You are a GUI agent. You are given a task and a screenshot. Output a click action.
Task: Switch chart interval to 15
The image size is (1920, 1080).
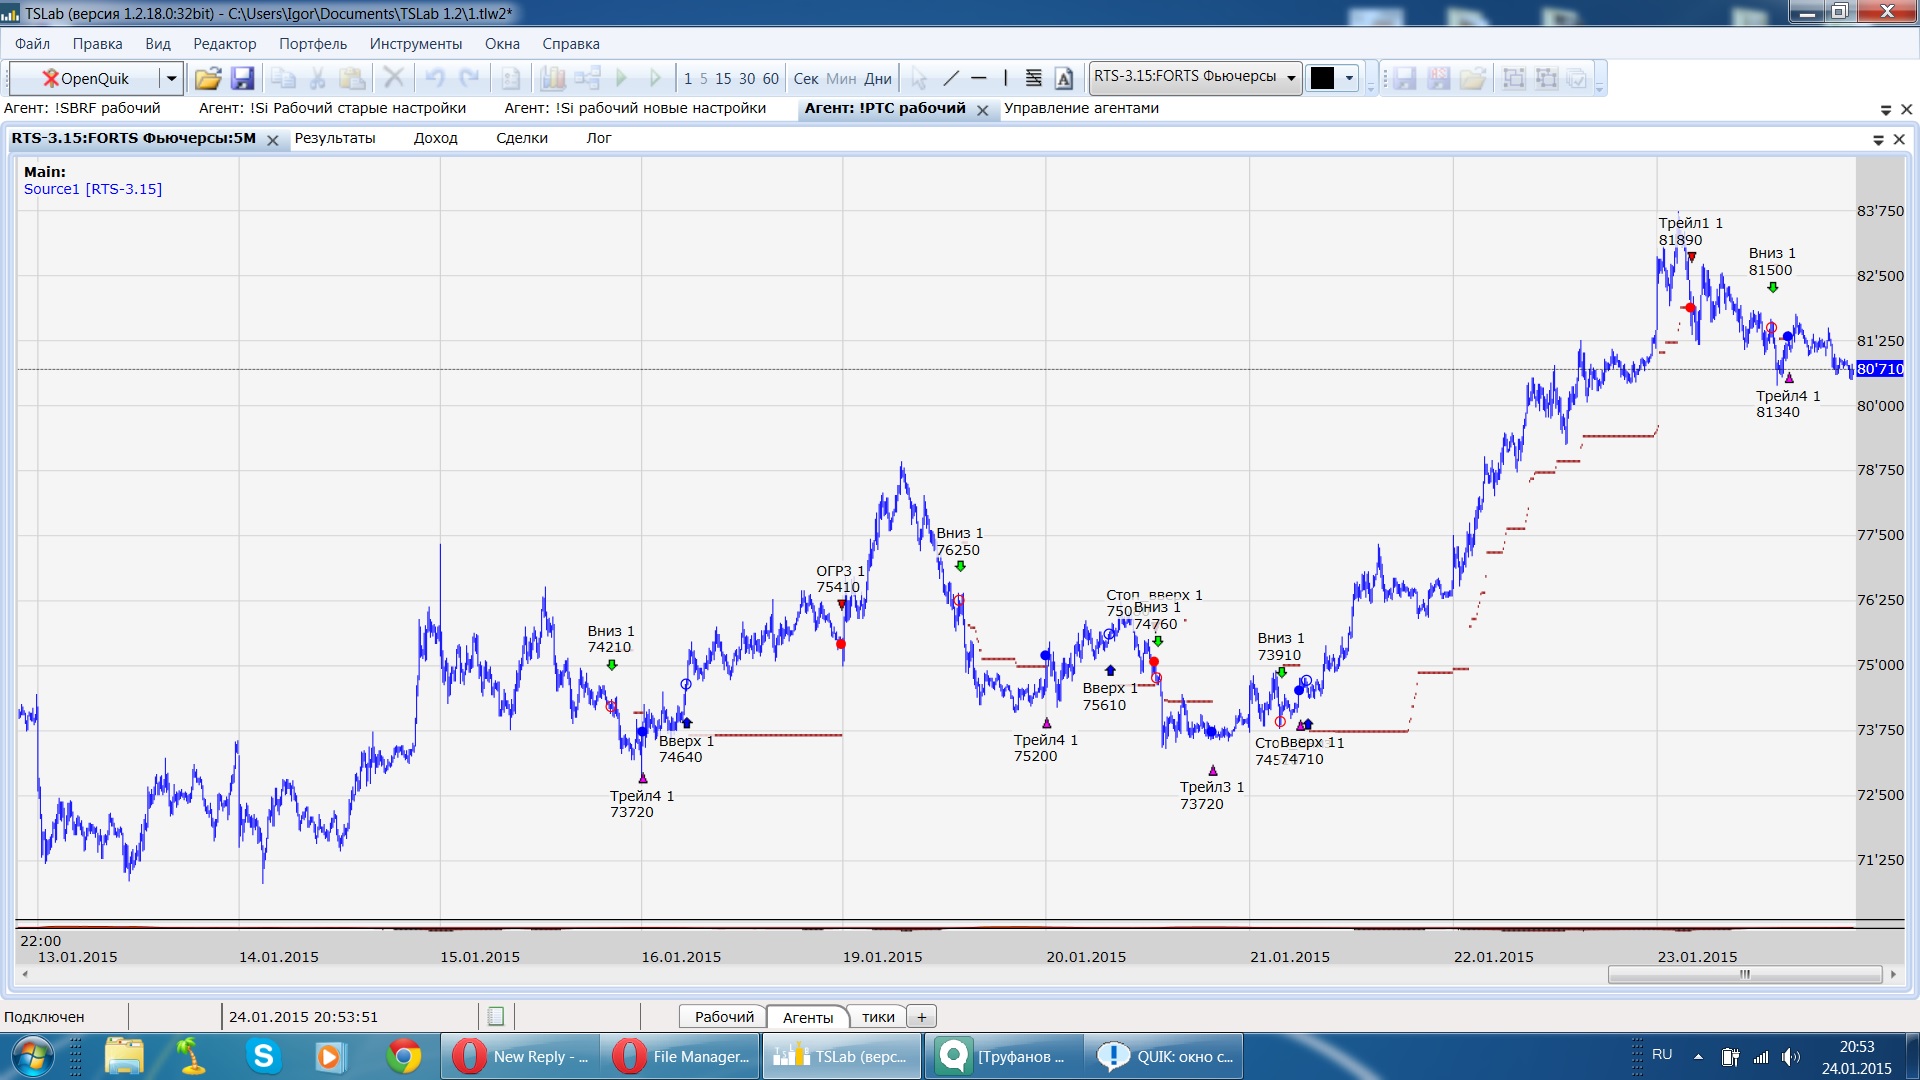click(723, 79)
